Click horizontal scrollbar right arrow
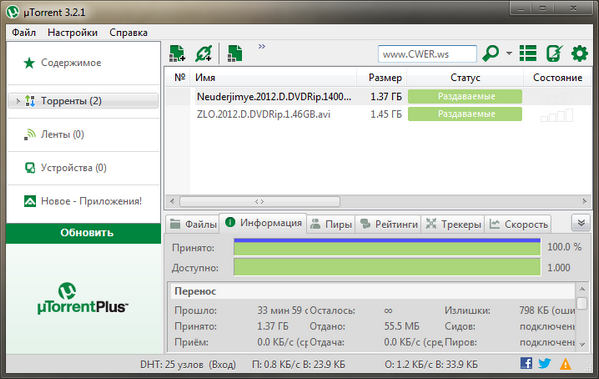The width and height of the screenshot is (599, 379). 584,201
